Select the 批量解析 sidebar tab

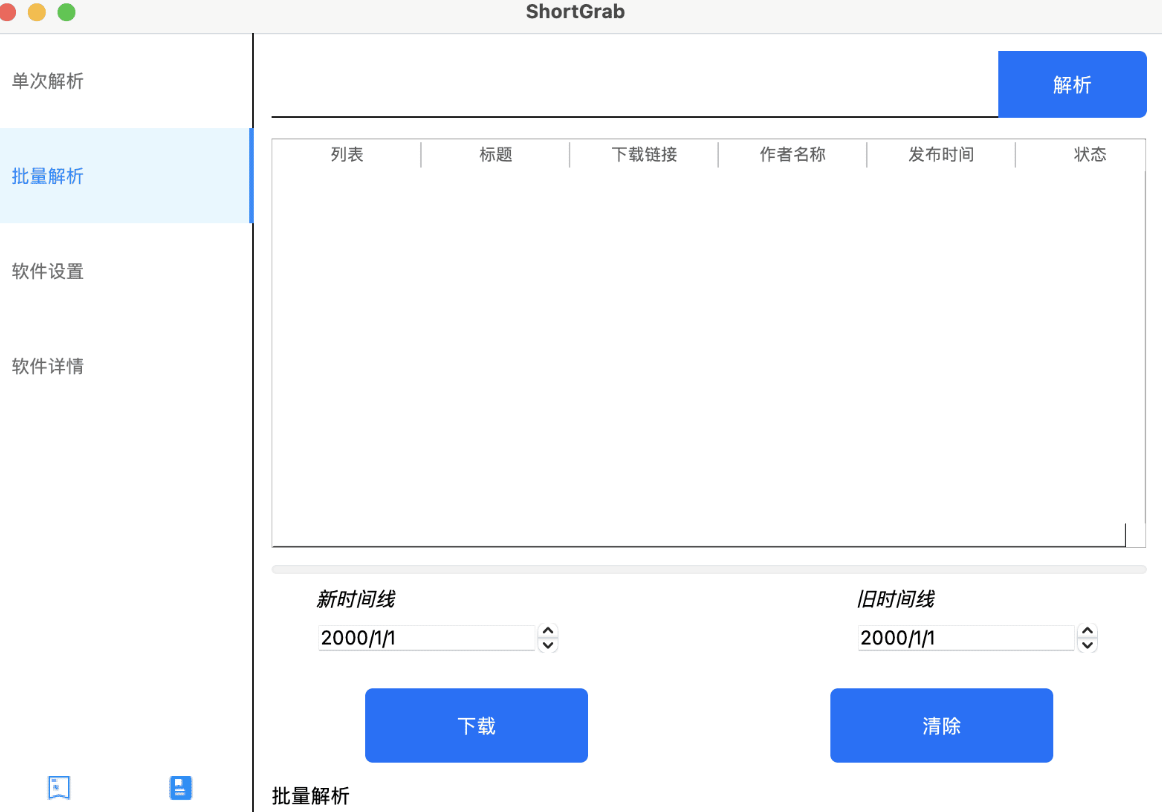[x=46, y=175]
